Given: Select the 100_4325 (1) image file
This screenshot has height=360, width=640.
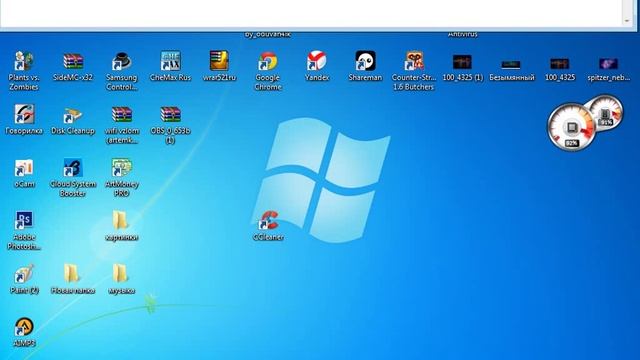Looking at the screenshot, I should (462, 62).
